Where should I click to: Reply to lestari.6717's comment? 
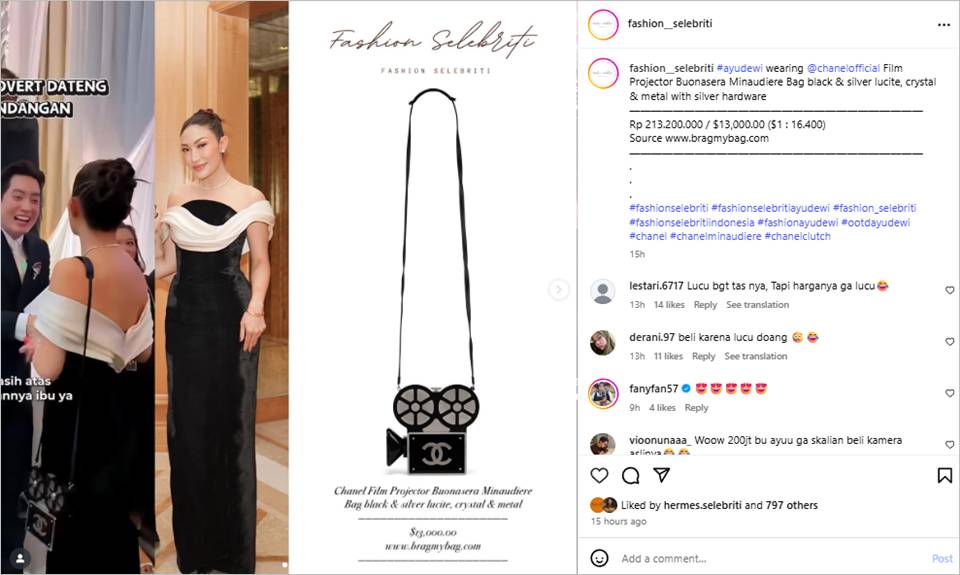705,304
